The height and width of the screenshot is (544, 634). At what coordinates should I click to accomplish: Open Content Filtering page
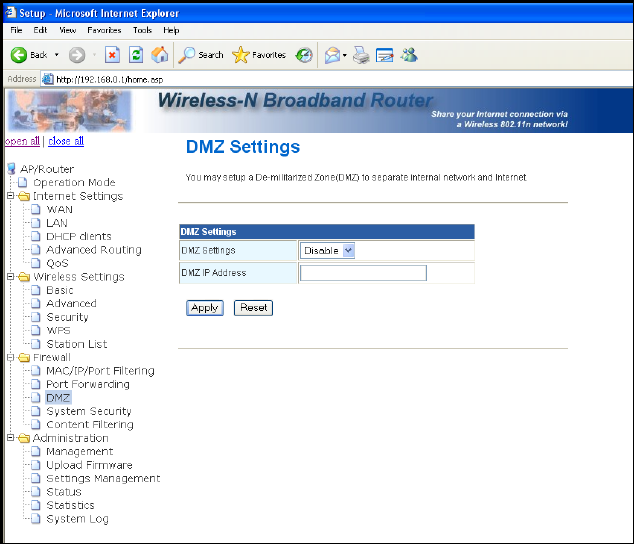(x=90, y=425)
